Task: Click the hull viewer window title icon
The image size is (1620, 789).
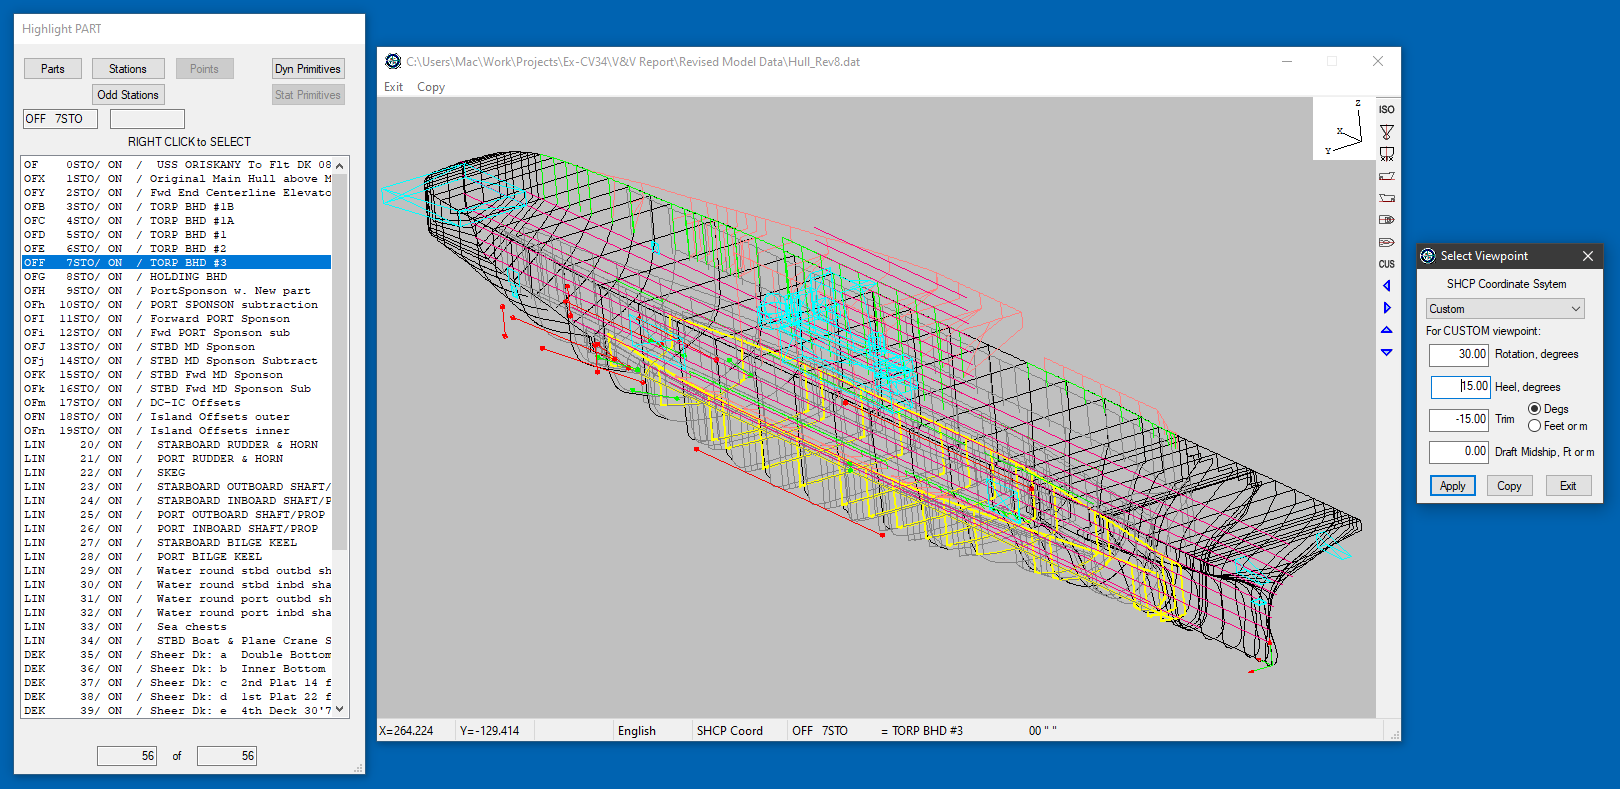Action: (393, 61)
